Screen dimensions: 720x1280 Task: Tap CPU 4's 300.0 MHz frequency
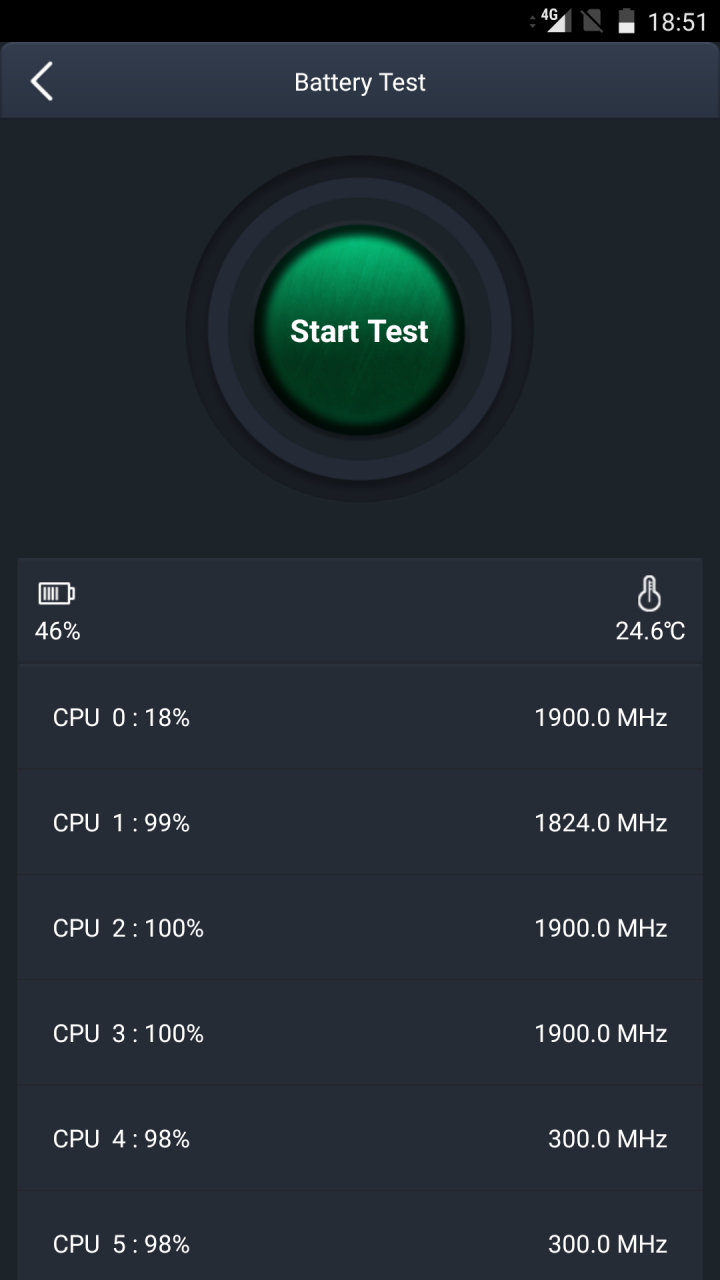pyautogui.click(x=608, y=1139)
